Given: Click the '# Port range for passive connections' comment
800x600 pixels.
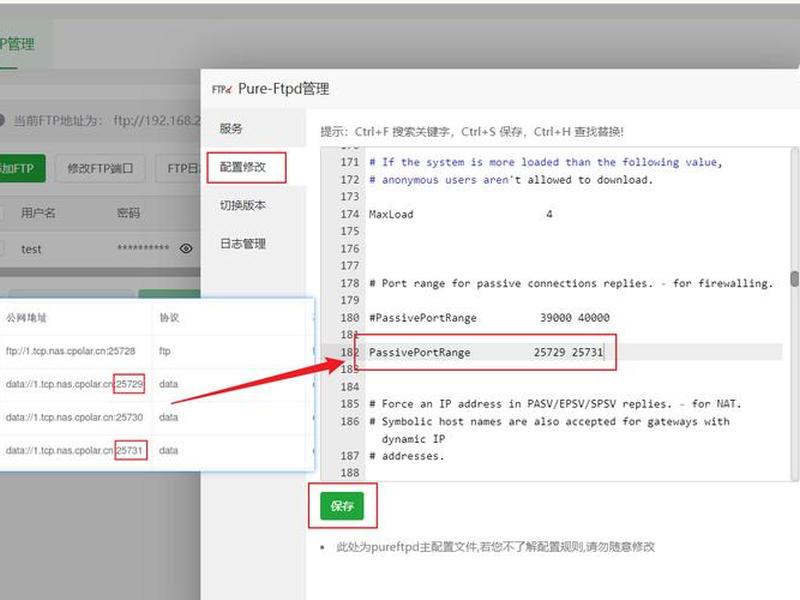Looking at the screenshot, I should point(571,283).
